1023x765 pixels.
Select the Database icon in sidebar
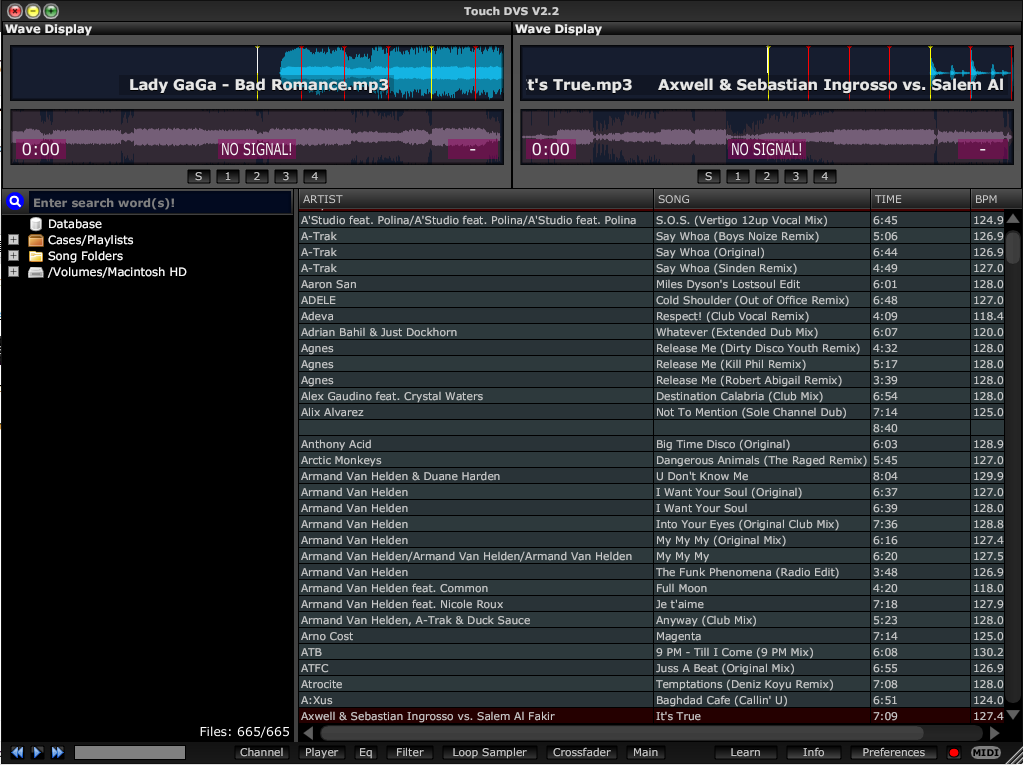point(36,224)
